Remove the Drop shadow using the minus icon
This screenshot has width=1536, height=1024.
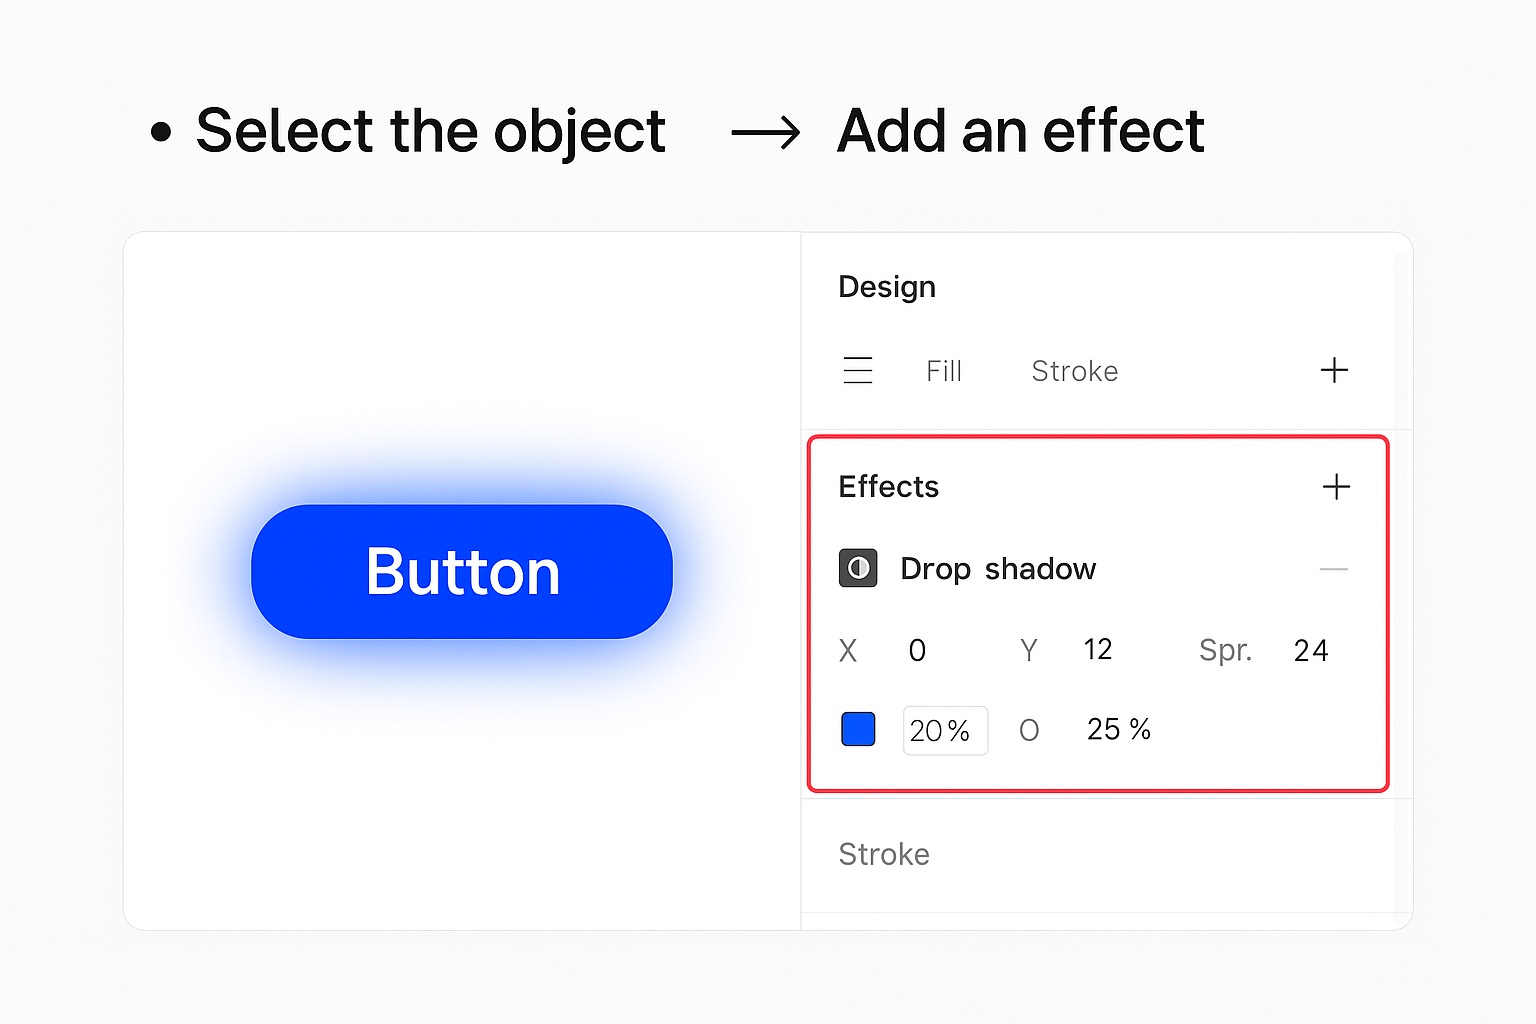[x=1334, y=568]
